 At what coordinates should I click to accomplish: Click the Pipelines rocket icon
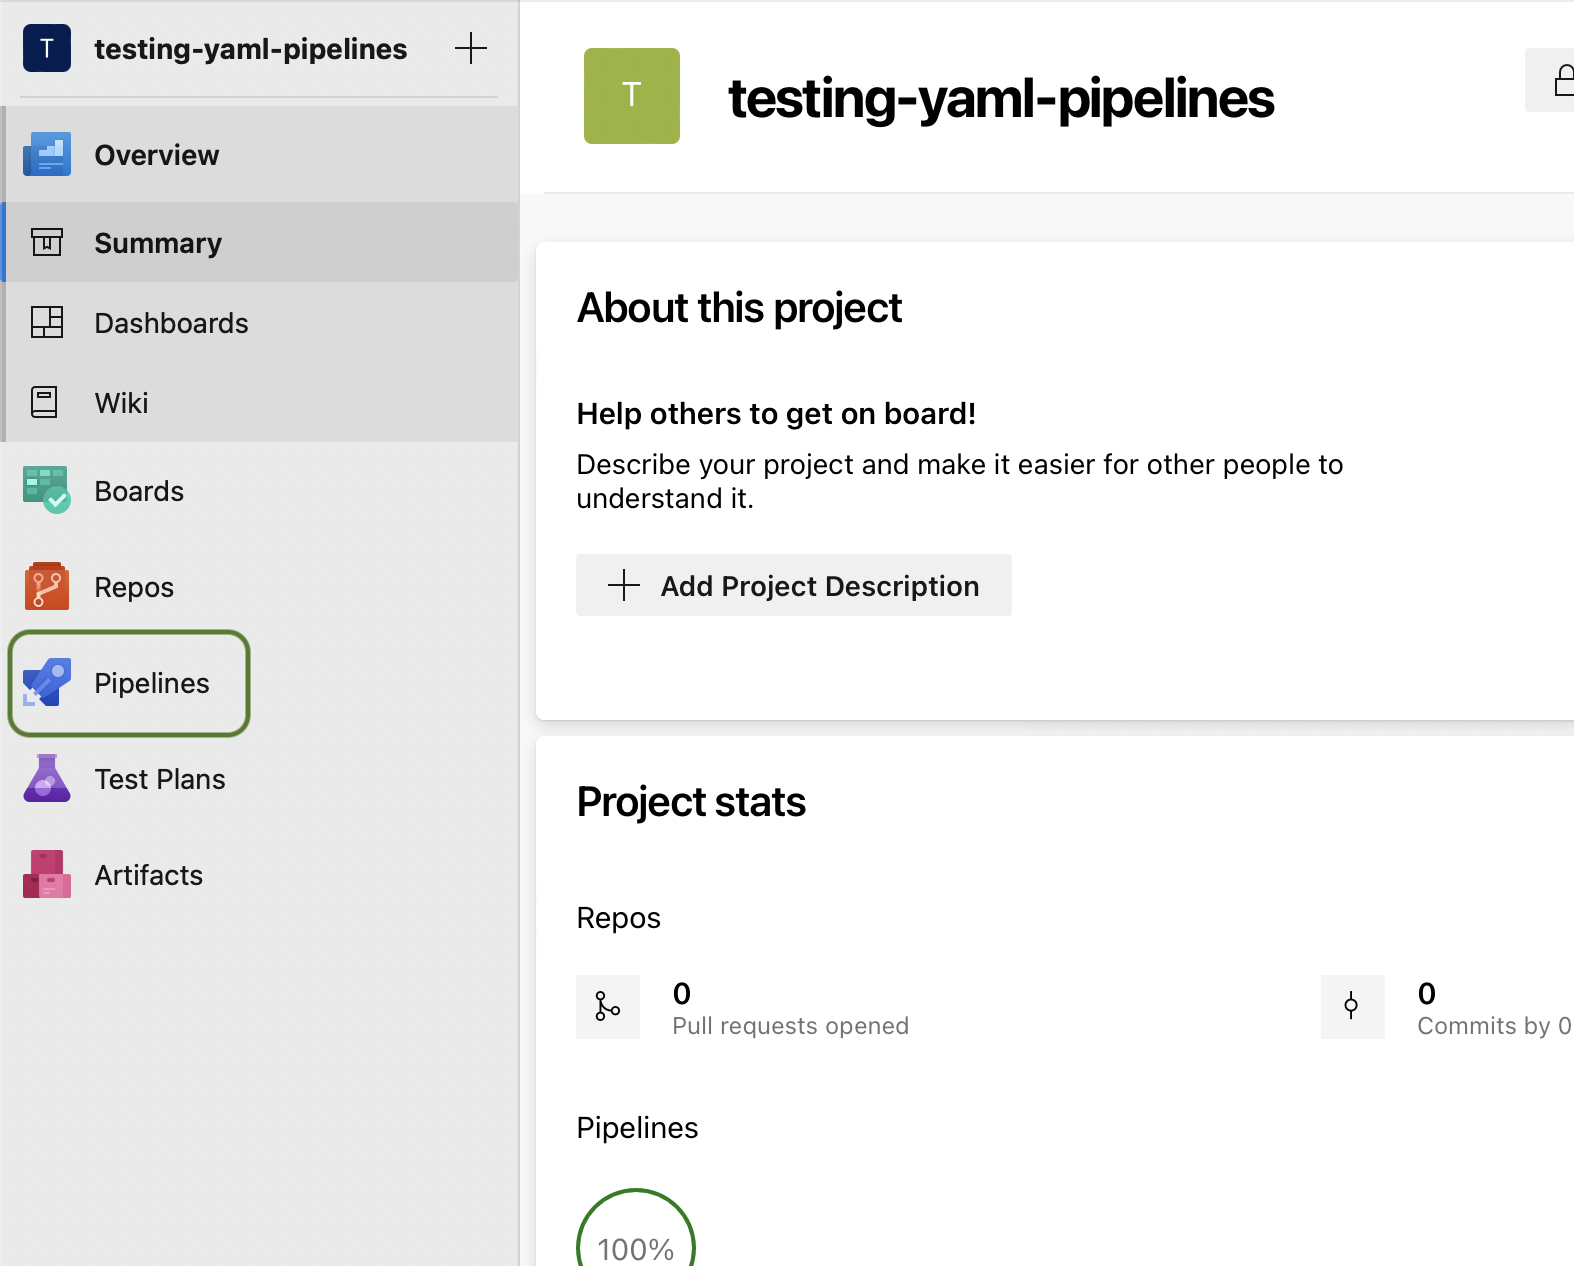tap(47, 682)
